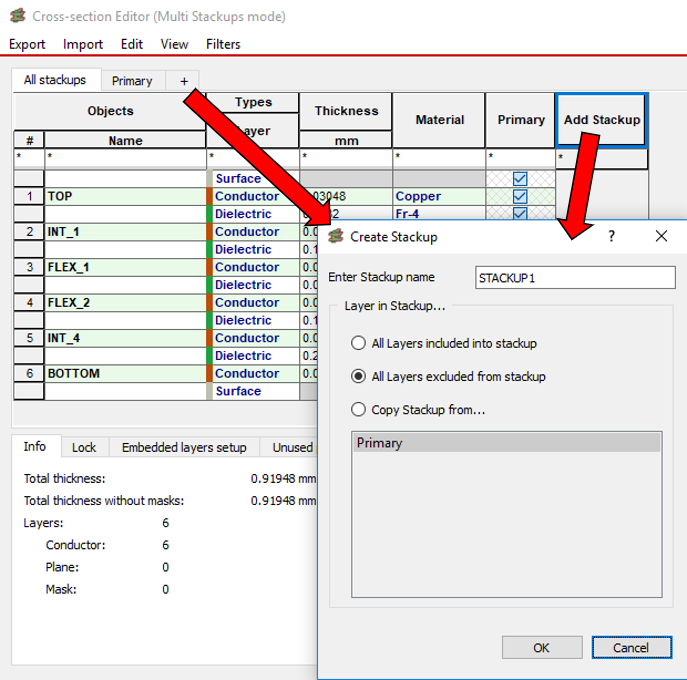
Task: Click the Fr-4 material cell
Action: [x=439, y=213]
